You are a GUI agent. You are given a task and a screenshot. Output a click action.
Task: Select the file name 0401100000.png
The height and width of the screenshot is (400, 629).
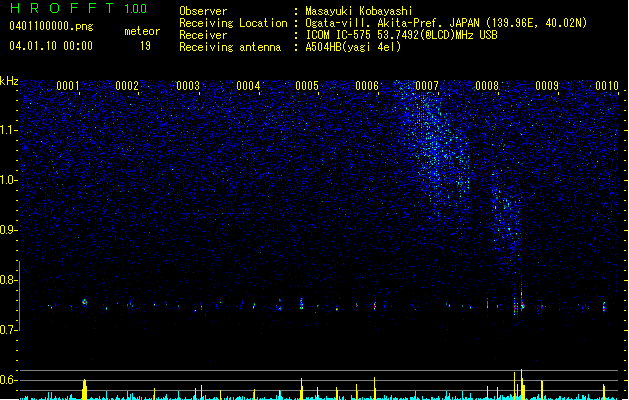click(51, 27)
